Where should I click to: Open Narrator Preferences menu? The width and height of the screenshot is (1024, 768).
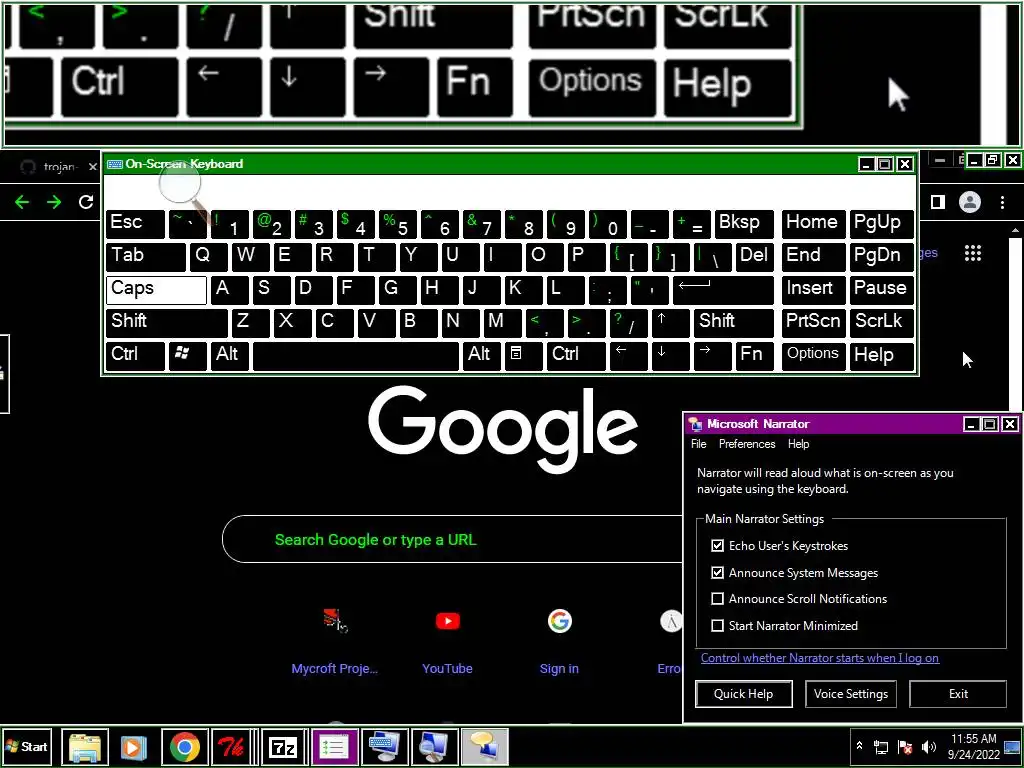[747, 444]
